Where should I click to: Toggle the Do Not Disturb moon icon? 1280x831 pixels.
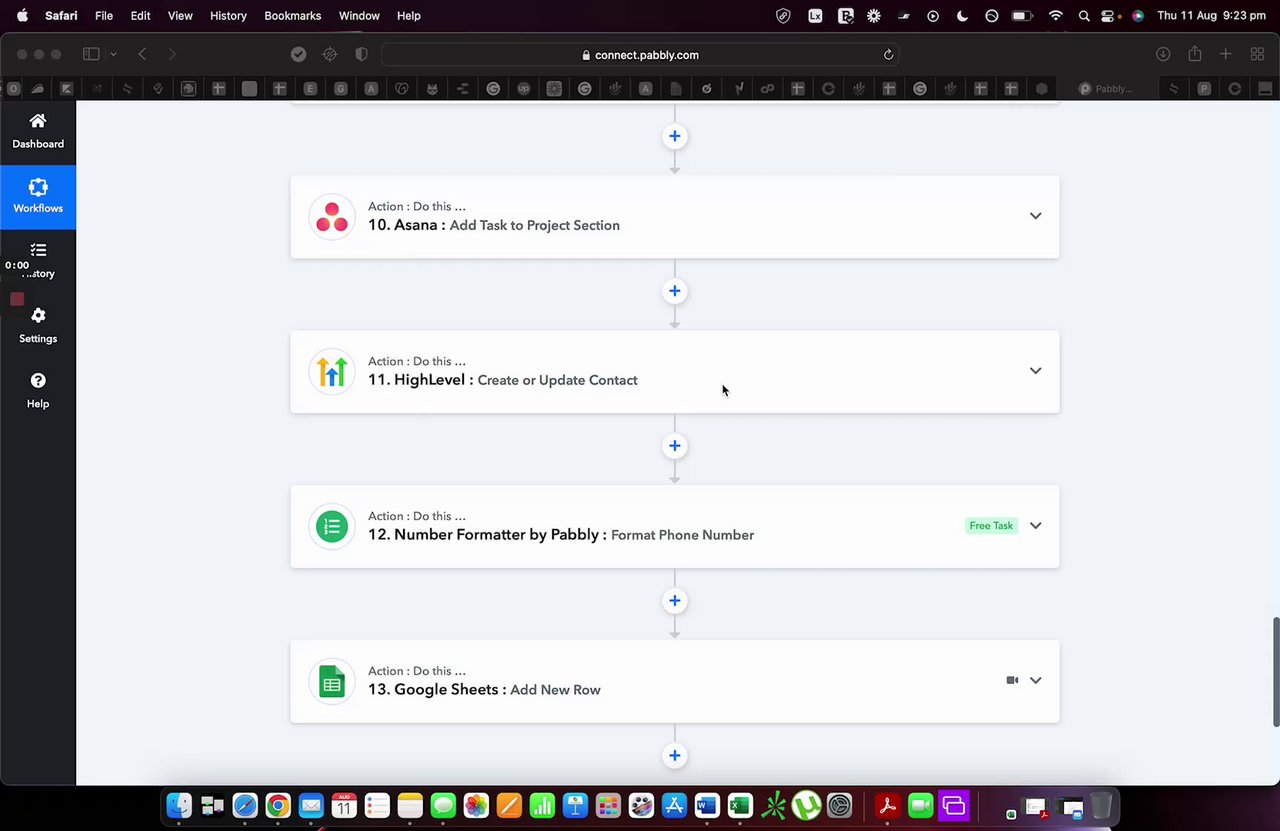tap(962, 16)
